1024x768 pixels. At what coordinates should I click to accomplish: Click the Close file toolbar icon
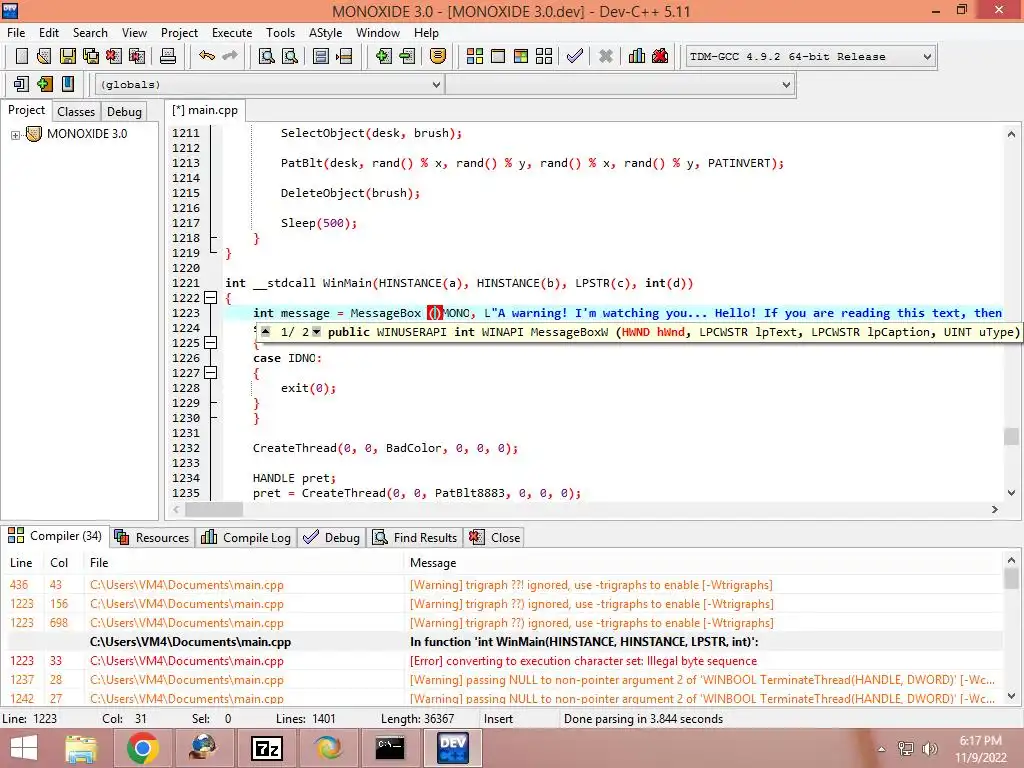click(114, 56)
